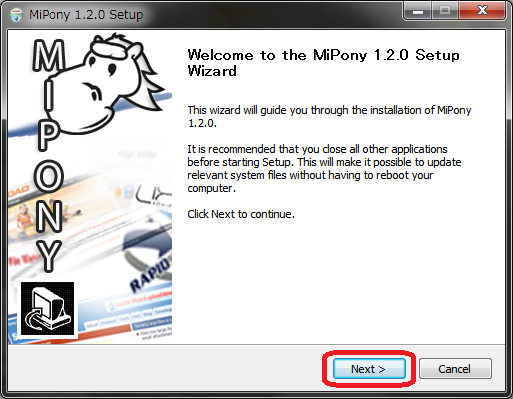The image size is (513, 399).
Task: Click the 'MiPony 1.2.0 Setup' title text
Action: (86, 15)
